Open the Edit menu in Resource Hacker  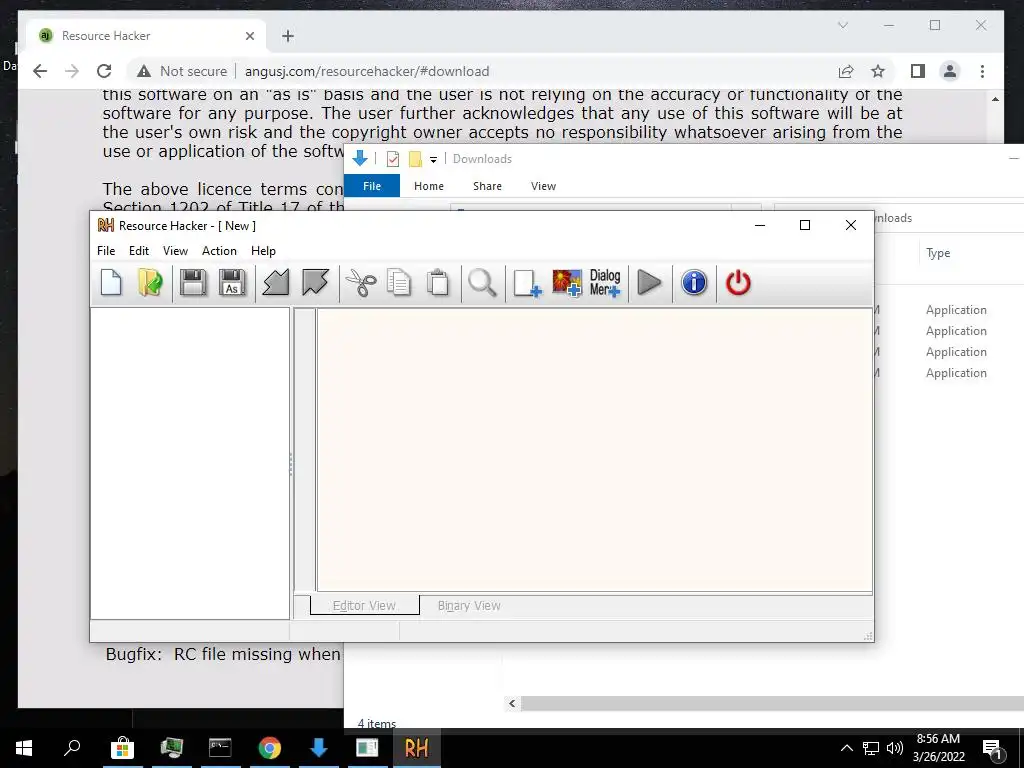138,251
